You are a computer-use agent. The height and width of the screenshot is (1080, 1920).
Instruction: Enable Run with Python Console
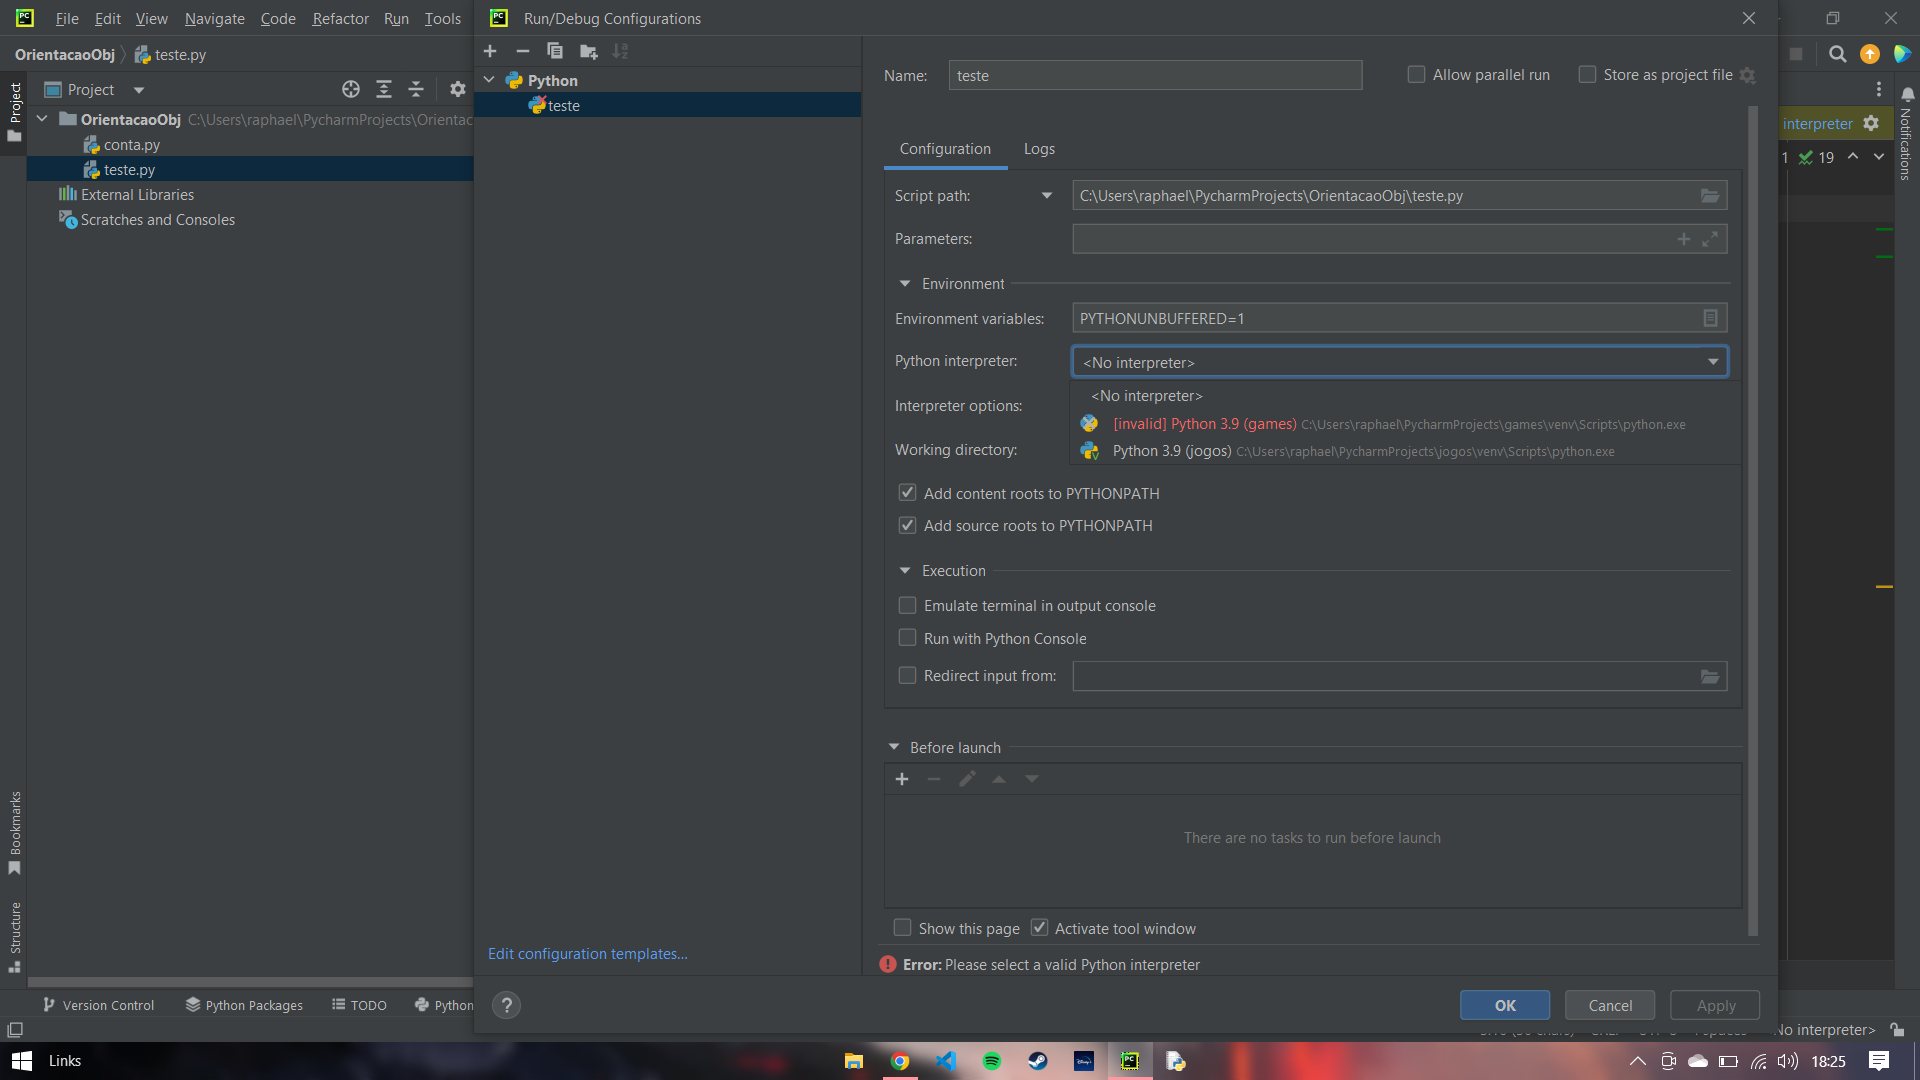click(907, 638)
